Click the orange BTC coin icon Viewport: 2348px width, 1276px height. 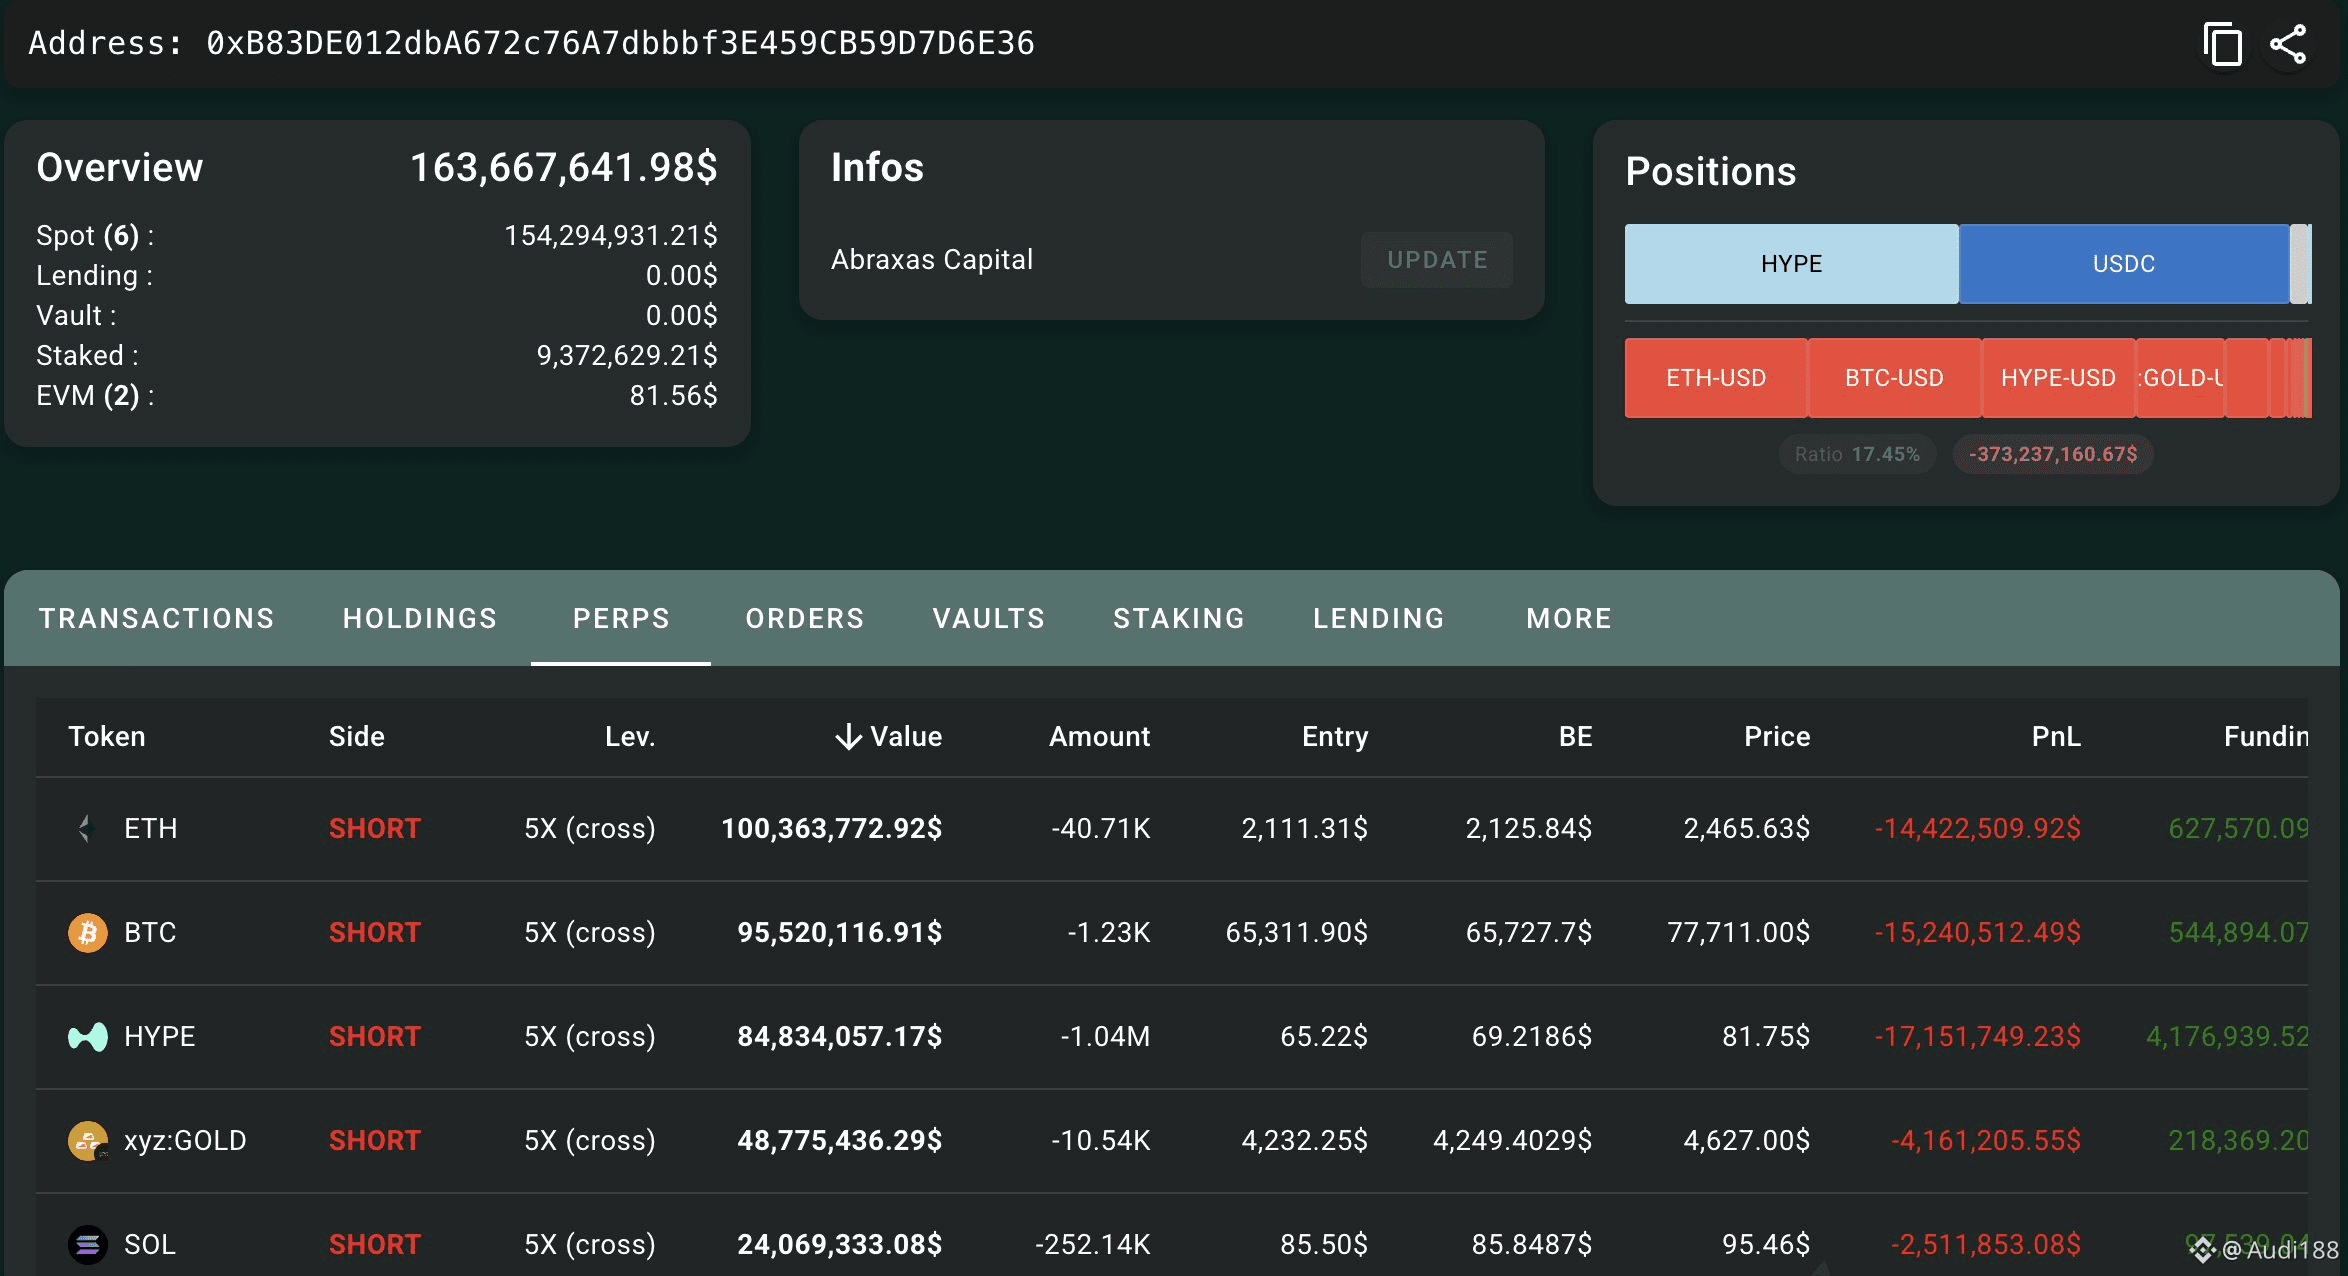coord(87,932)
